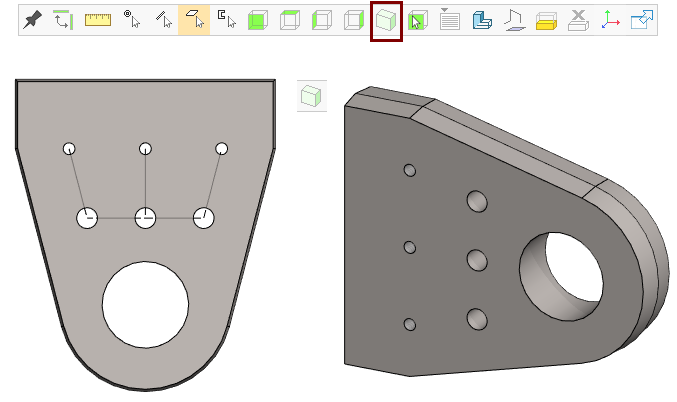
Task: Choose the point selection cursor icon
Action: (x=131, y=20)
